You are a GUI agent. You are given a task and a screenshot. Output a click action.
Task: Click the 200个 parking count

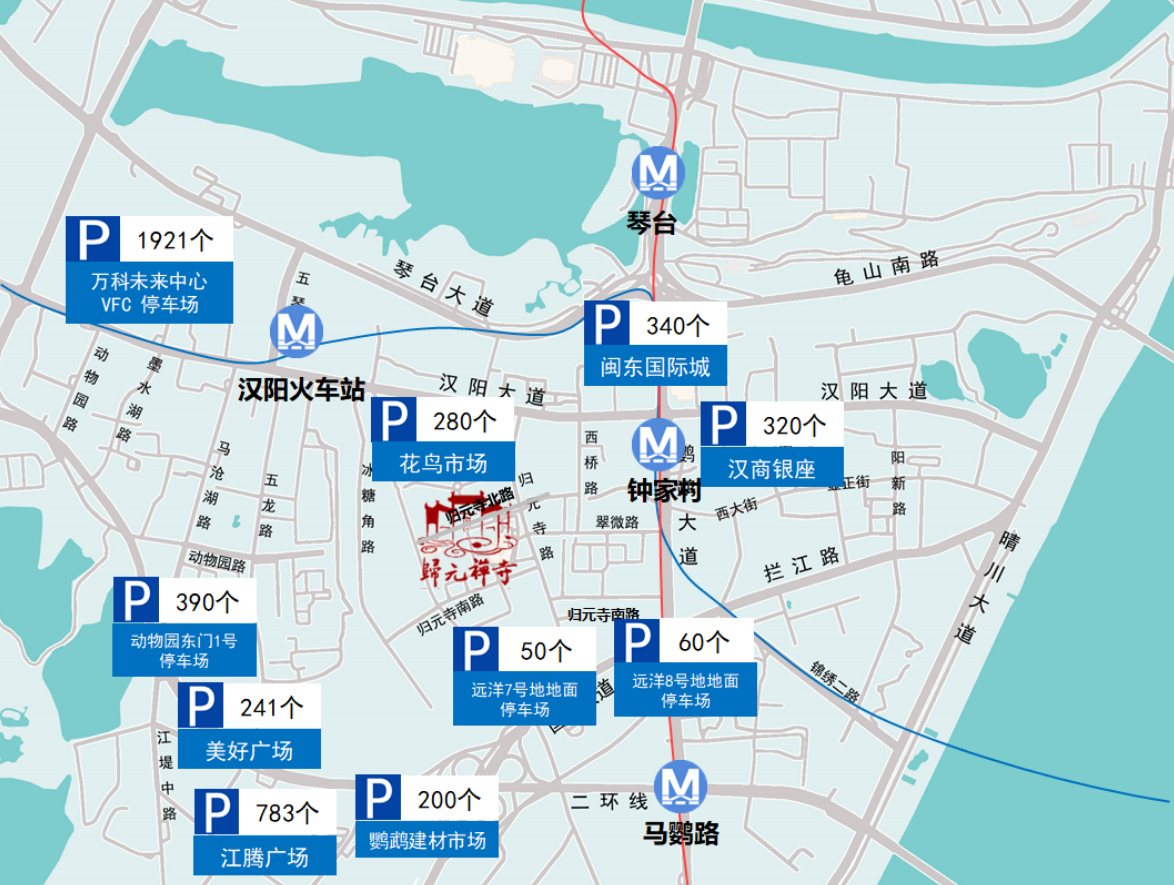[448, 799]
